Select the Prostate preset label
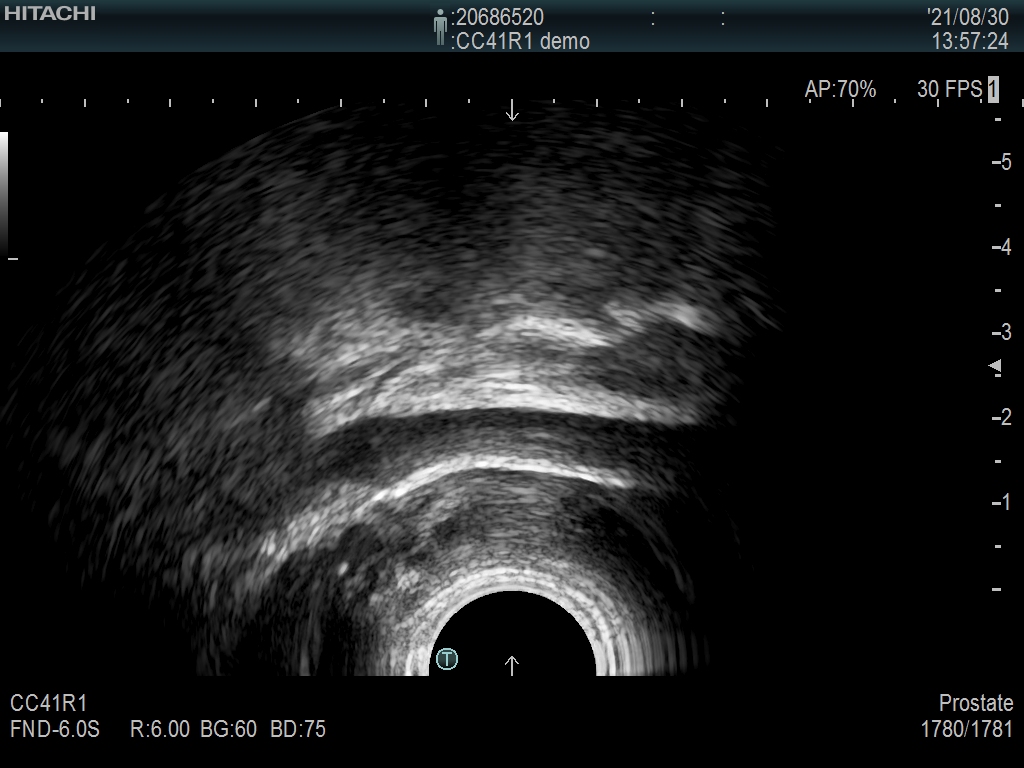The height and width of the screenshot is (768, 1024). coord(976,703)
